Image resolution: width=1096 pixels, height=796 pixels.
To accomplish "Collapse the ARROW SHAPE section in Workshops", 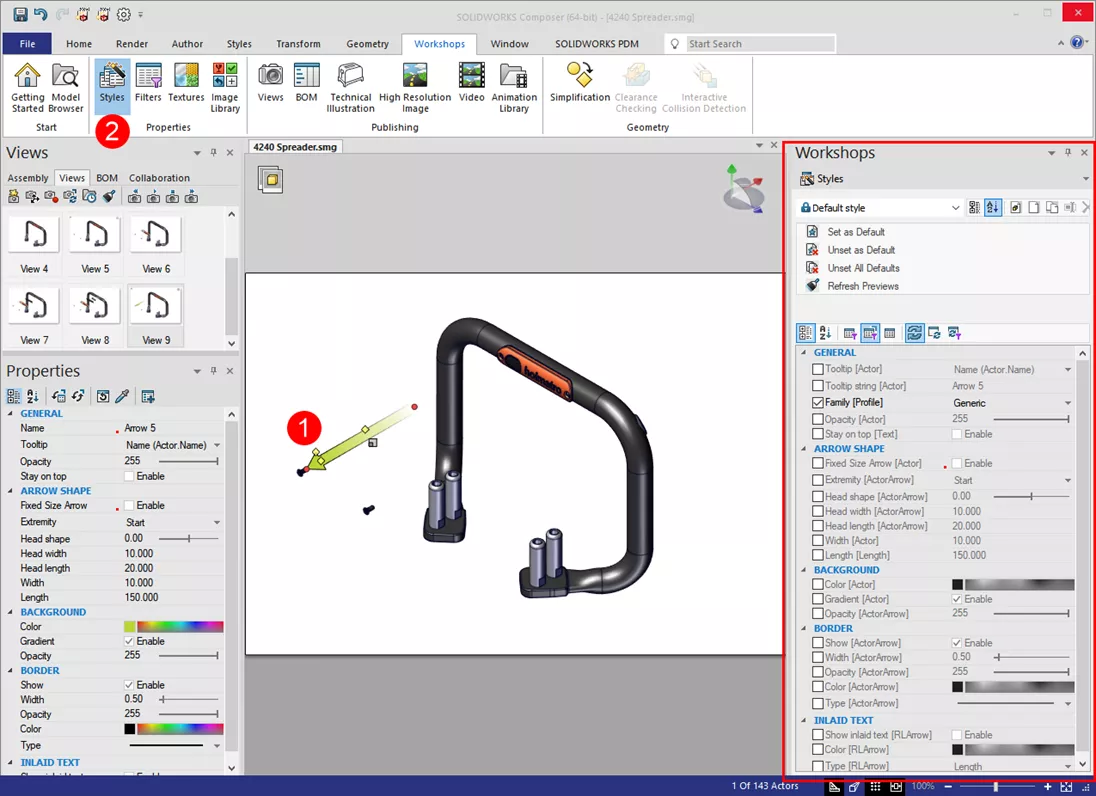I will click(x=804, y=449).
